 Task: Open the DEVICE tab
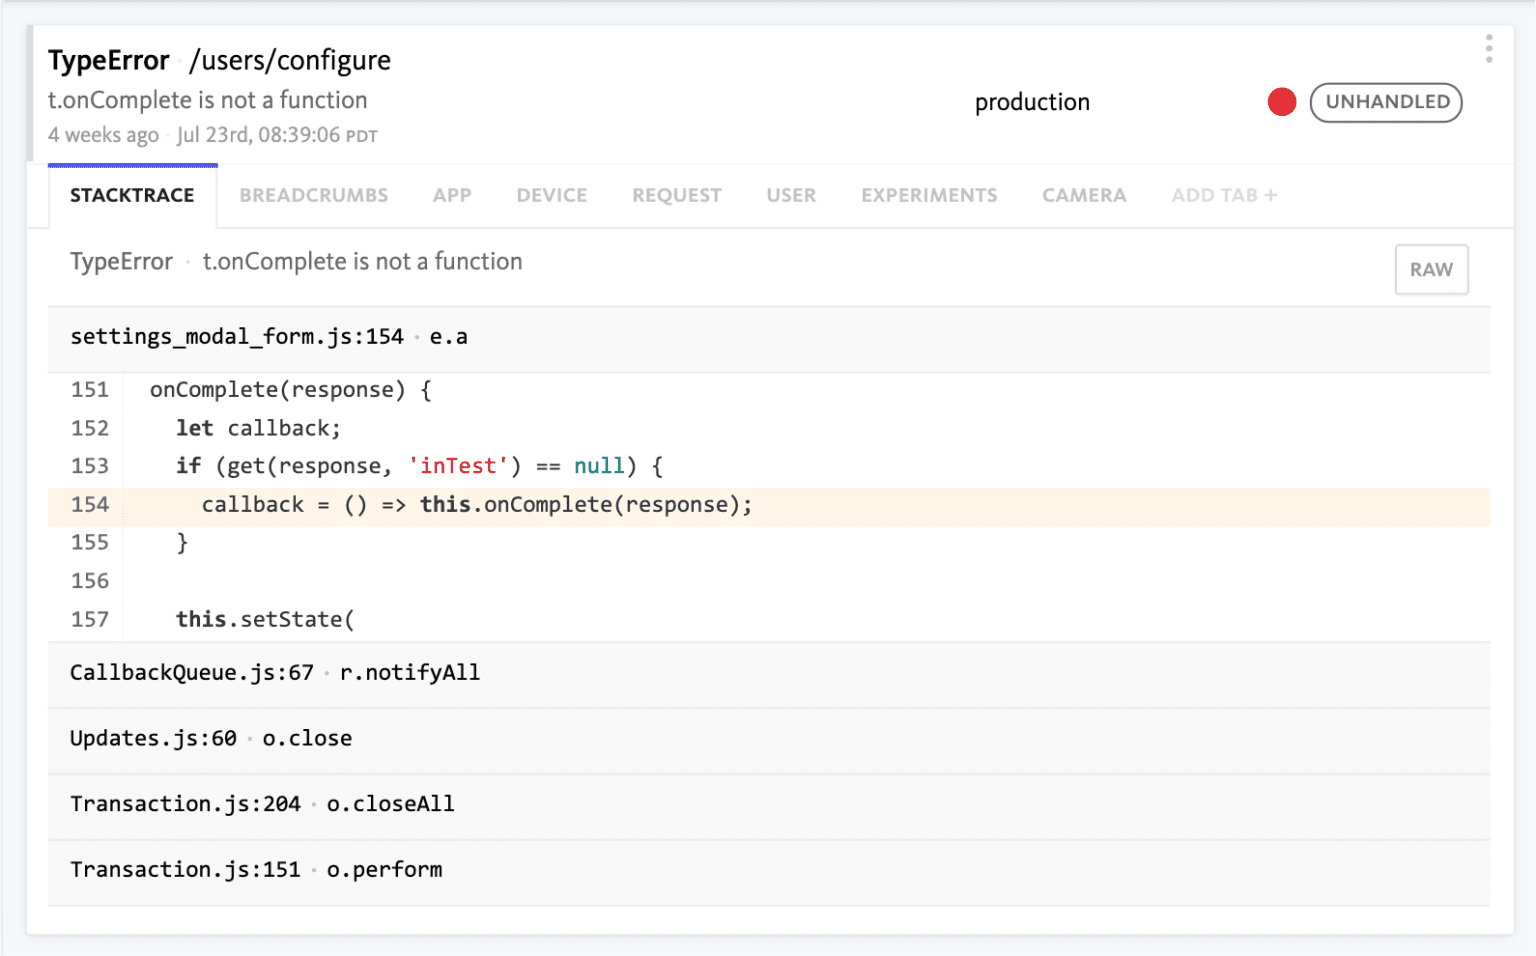pos(551,195)
